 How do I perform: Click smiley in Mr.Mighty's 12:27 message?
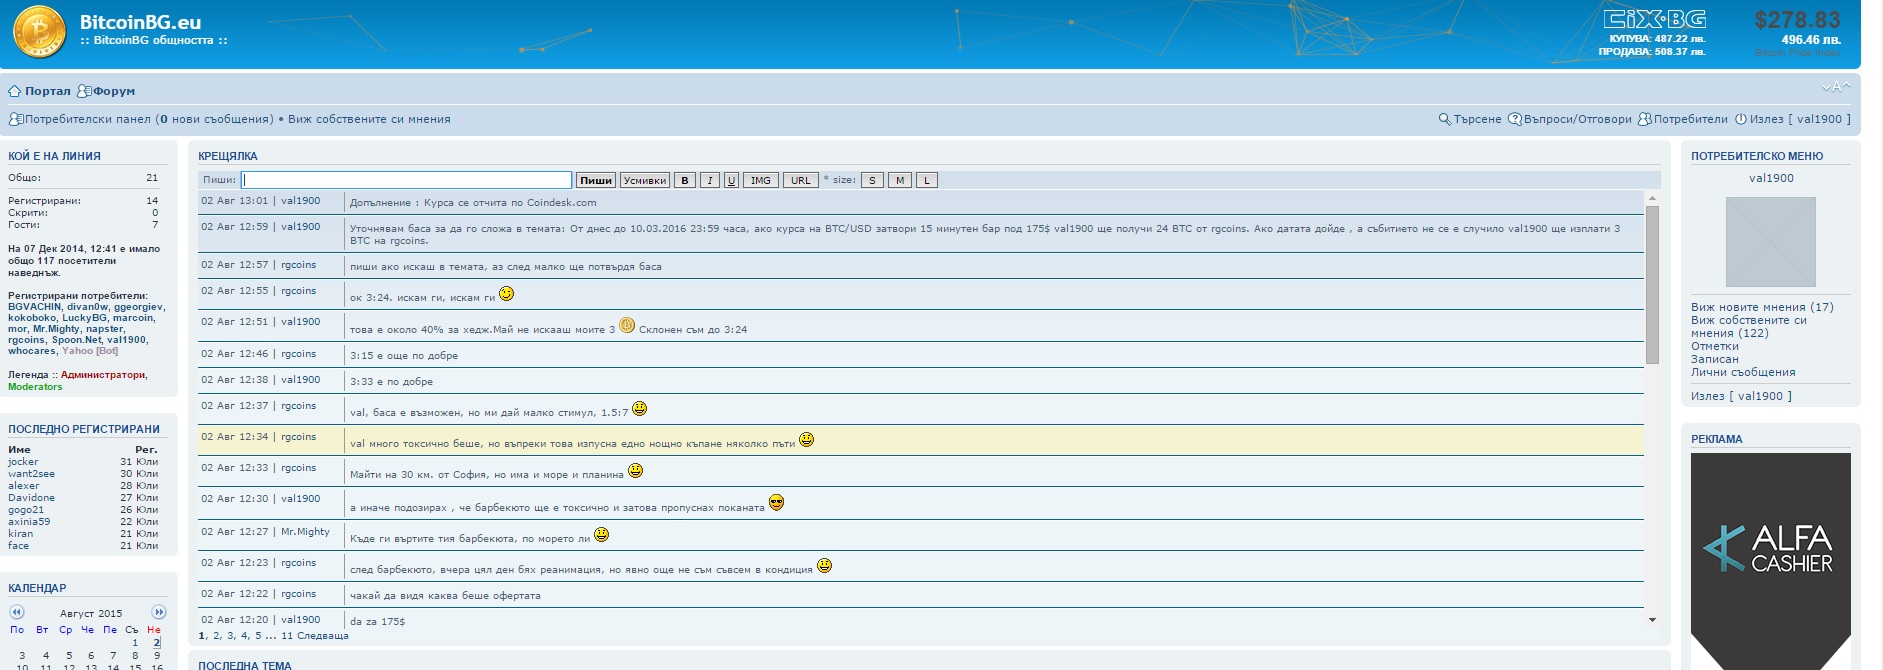pos(602,534)
